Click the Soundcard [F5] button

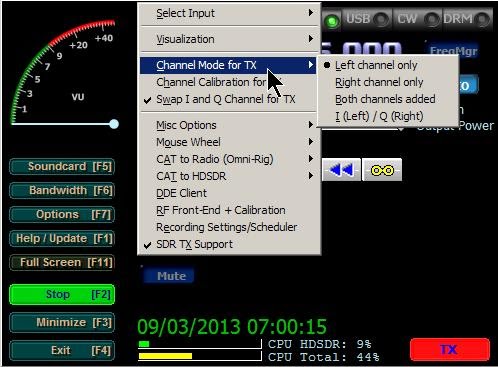coord(62,166)
